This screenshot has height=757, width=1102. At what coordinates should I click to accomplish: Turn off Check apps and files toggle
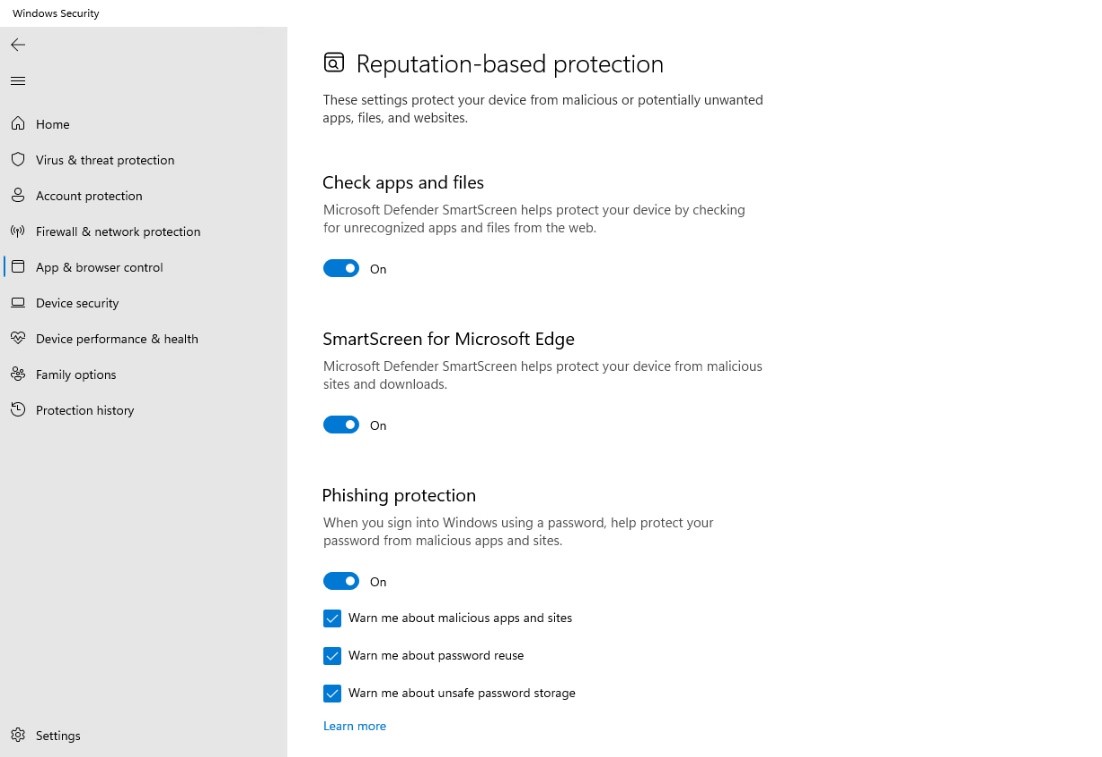pyautogui.click(x=341, y=268)
